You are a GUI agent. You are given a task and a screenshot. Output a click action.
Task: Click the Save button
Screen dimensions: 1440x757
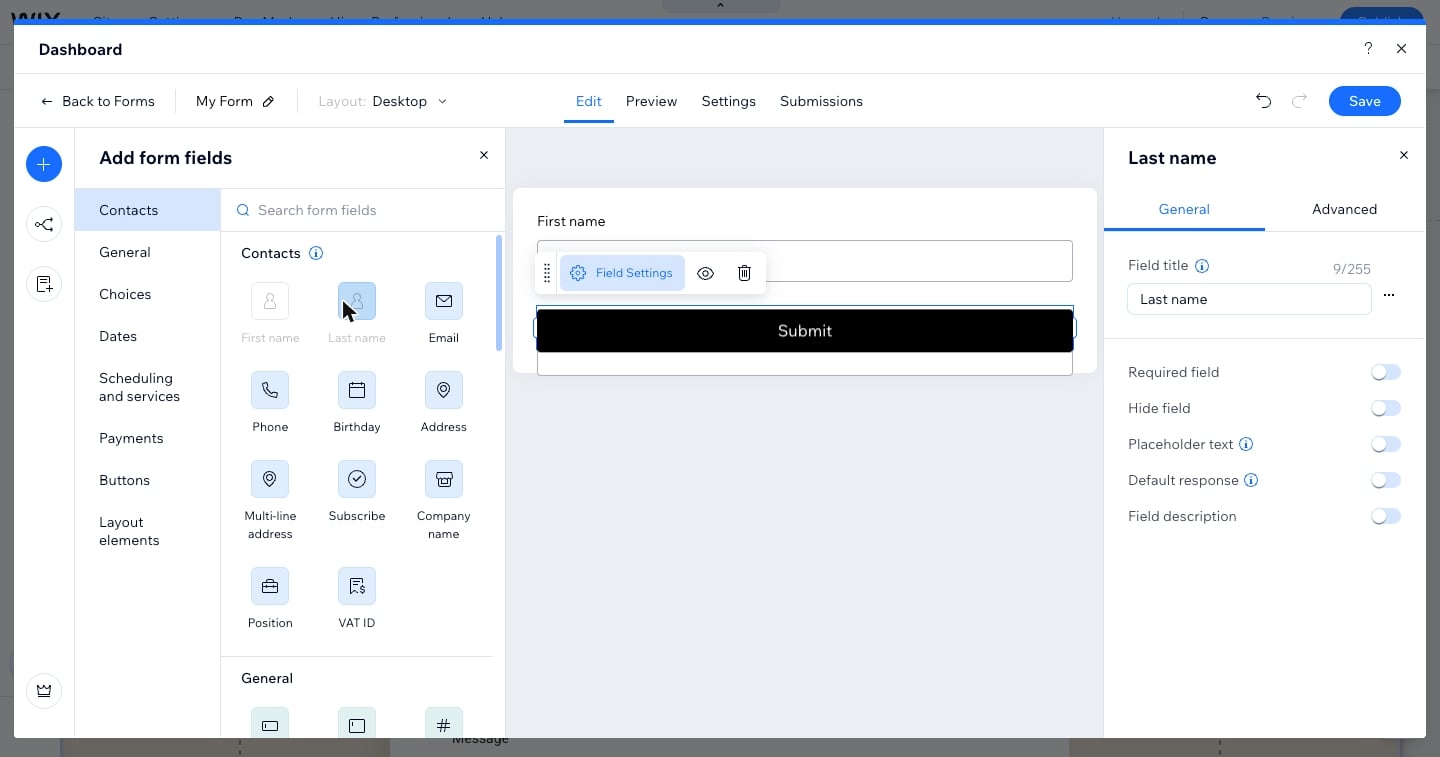click(x=1364, y=101)
